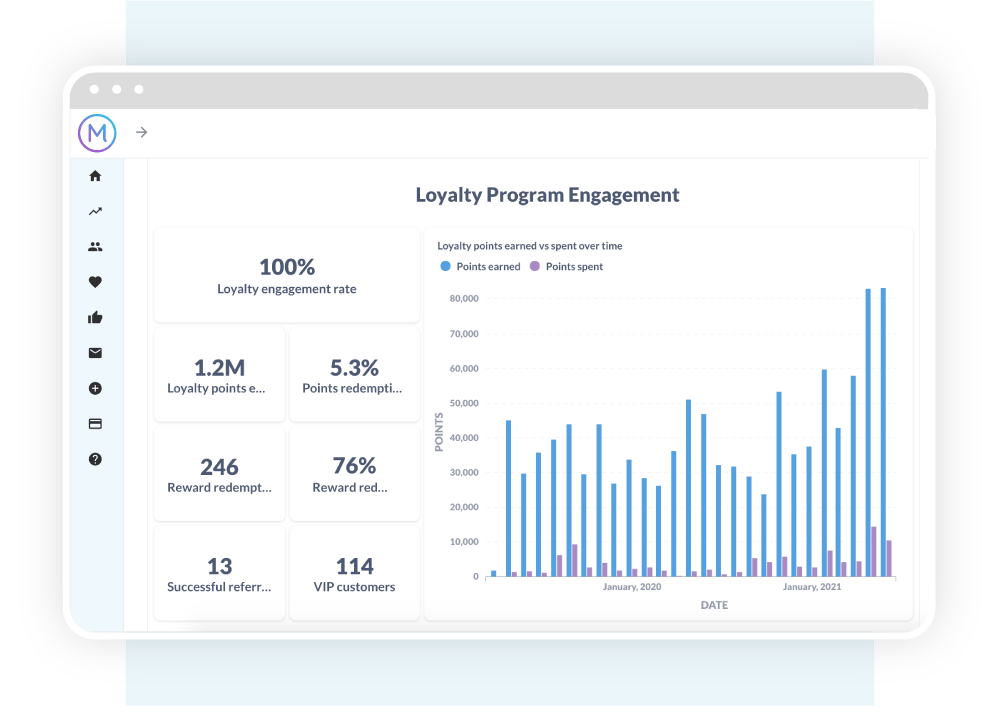Click the 114 VIP customers card
Screen dimensions: 1000x722
[354, 575]
